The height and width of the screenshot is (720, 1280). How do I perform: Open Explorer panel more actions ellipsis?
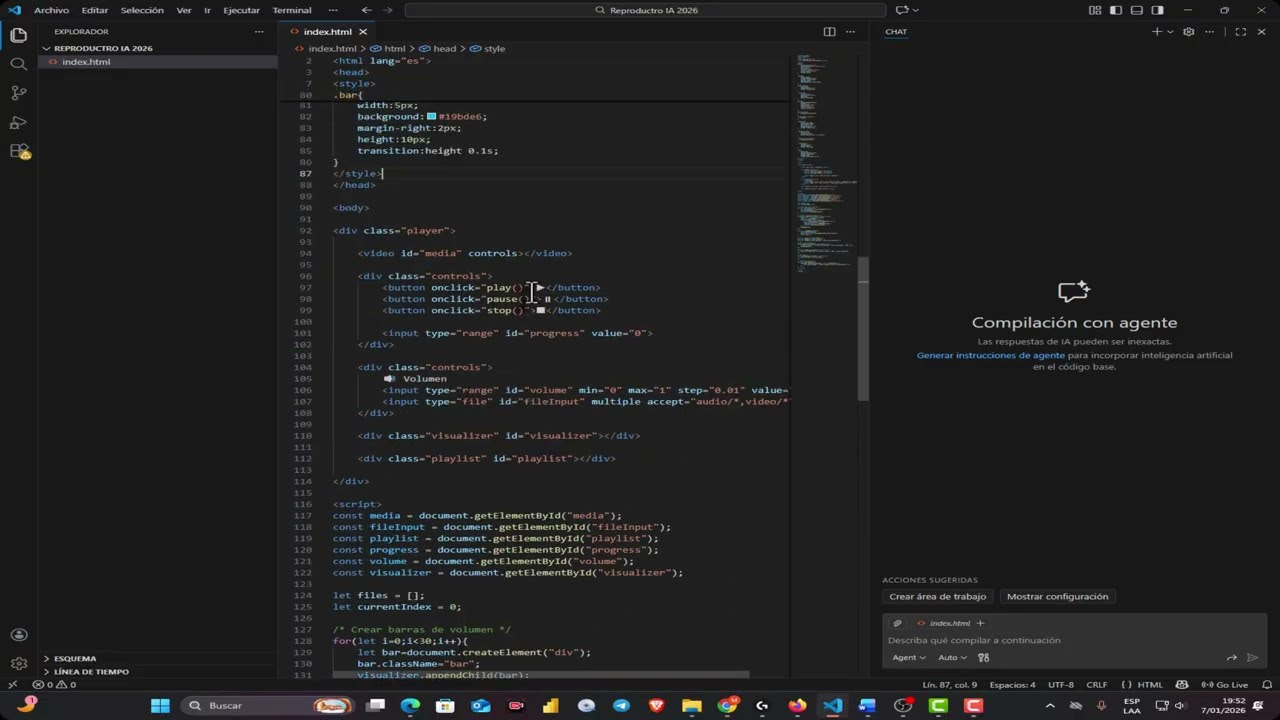pyautogui.click(x=259, y=32)
